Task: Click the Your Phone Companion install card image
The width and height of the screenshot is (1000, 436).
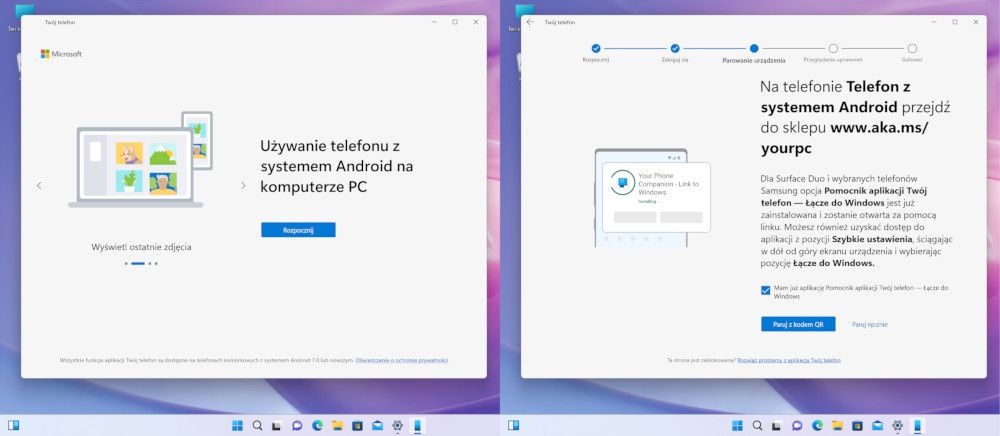Action: point(657,198)
